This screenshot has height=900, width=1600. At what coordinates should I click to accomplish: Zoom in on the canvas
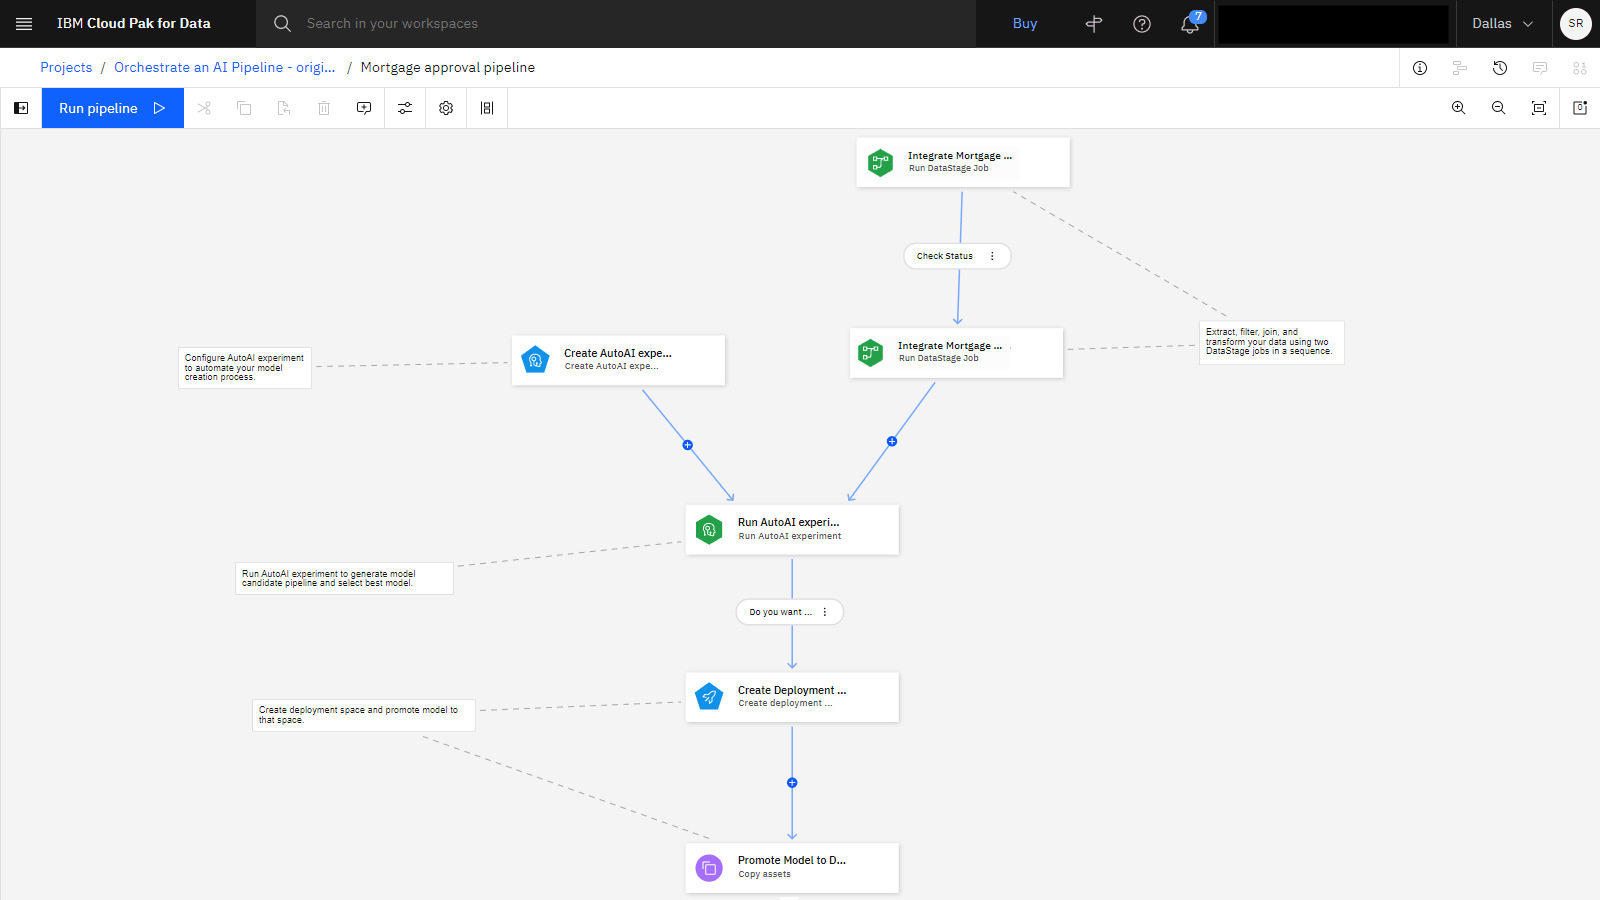pyautogui.click(x=1459, y=108)
